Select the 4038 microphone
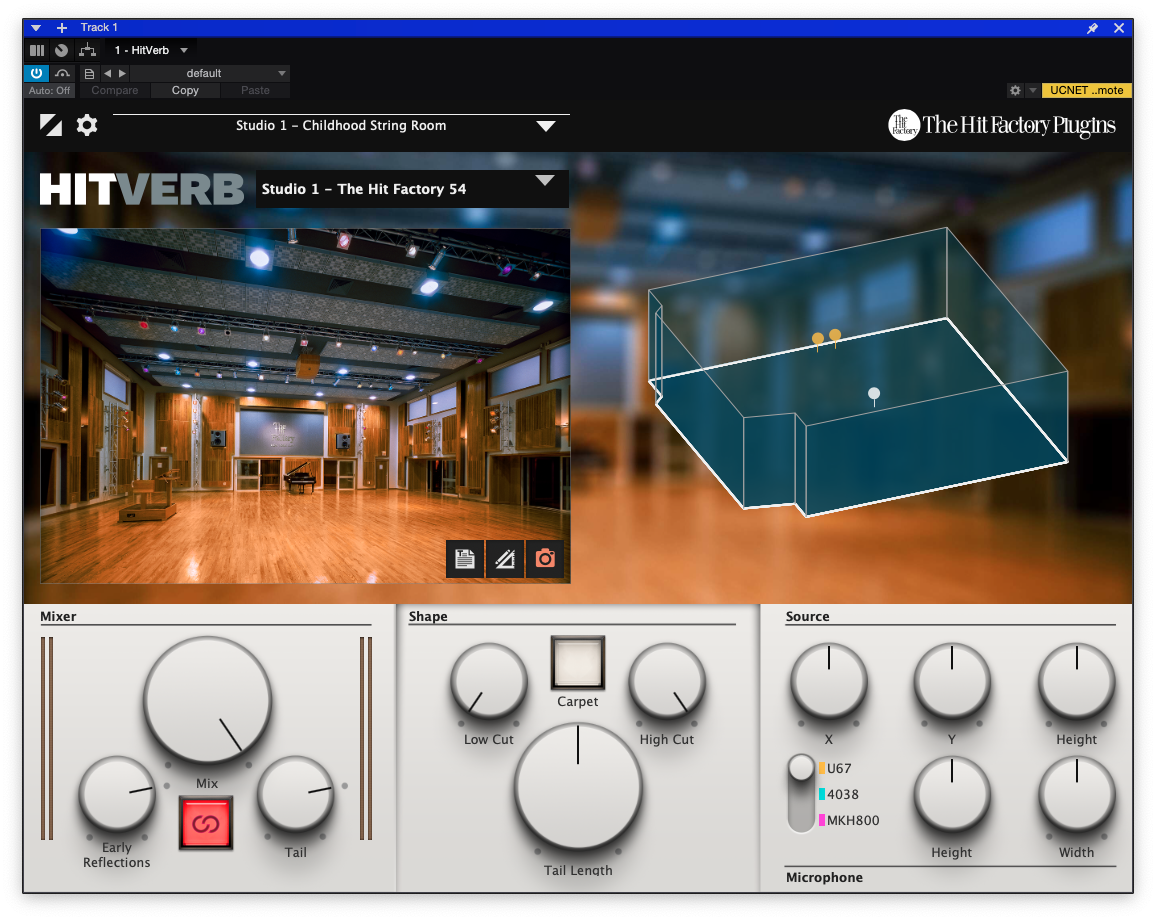Viewport: 1156px width, 920px height. point(839,794)
